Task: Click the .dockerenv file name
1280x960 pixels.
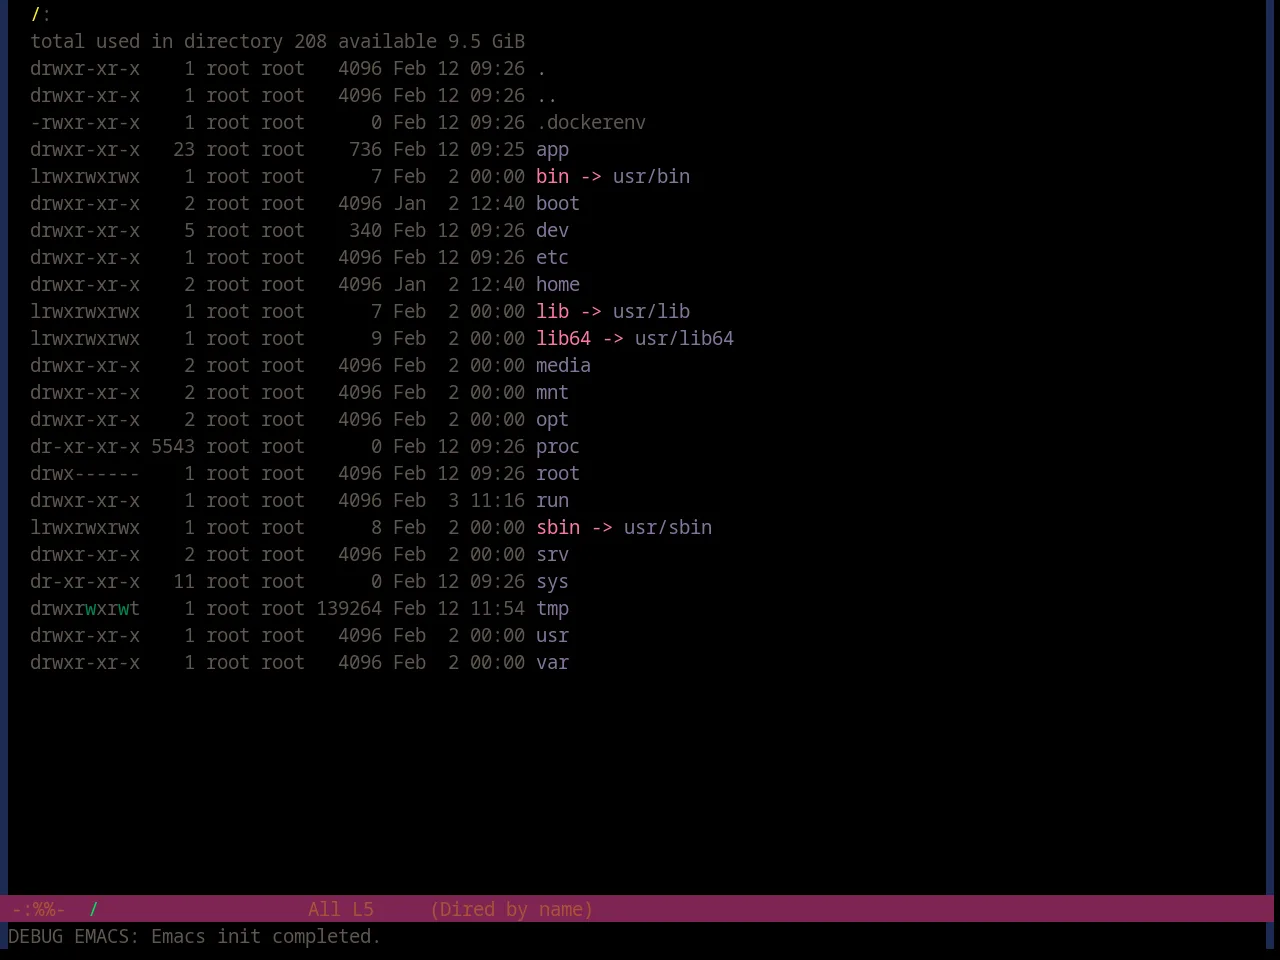Action: point(591,123)
